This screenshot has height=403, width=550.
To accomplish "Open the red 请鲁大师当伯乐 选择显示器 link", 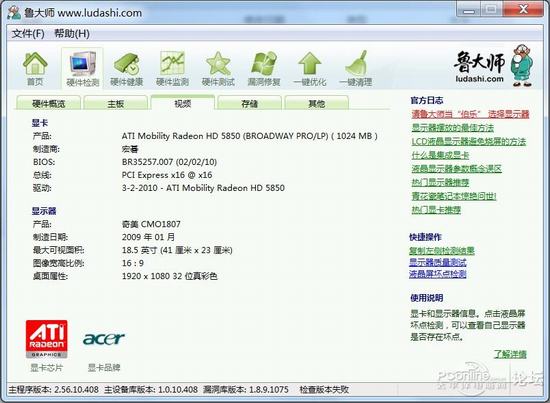I will point(470,114).
